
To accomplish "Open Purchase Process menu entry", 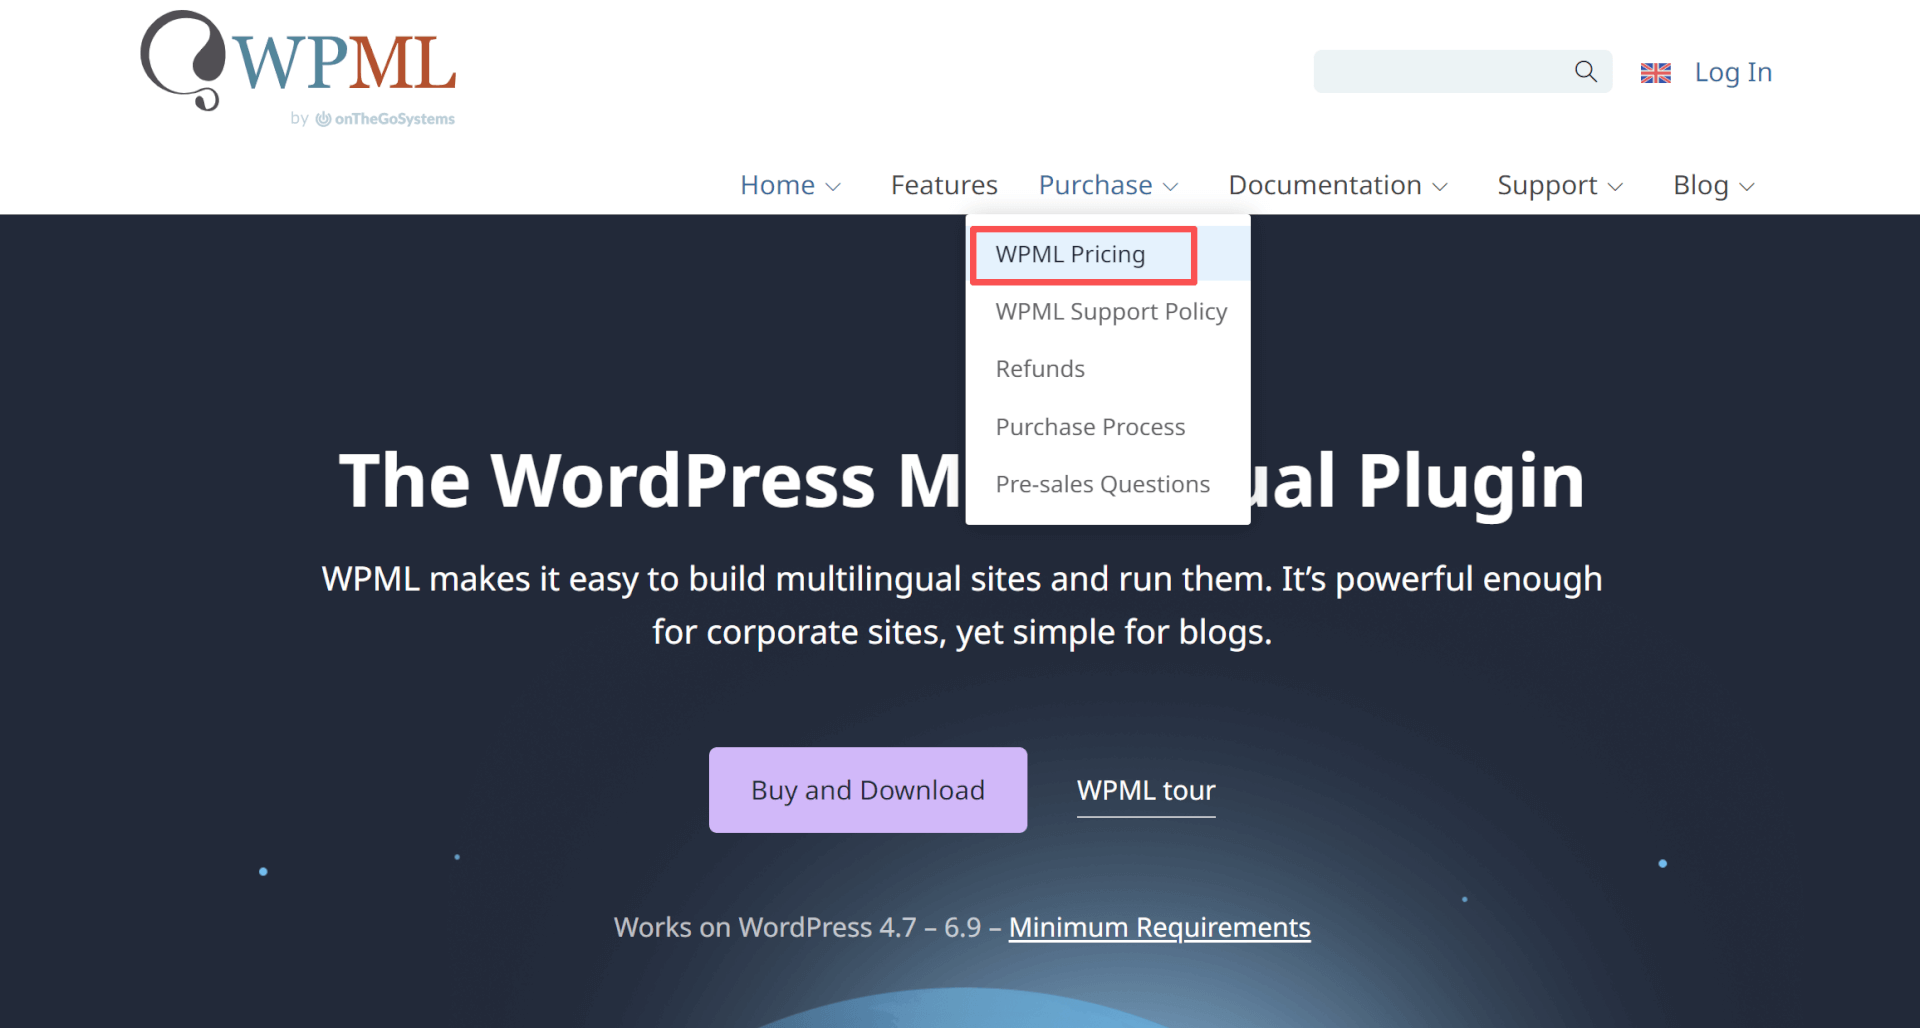I will (1089, 427).
